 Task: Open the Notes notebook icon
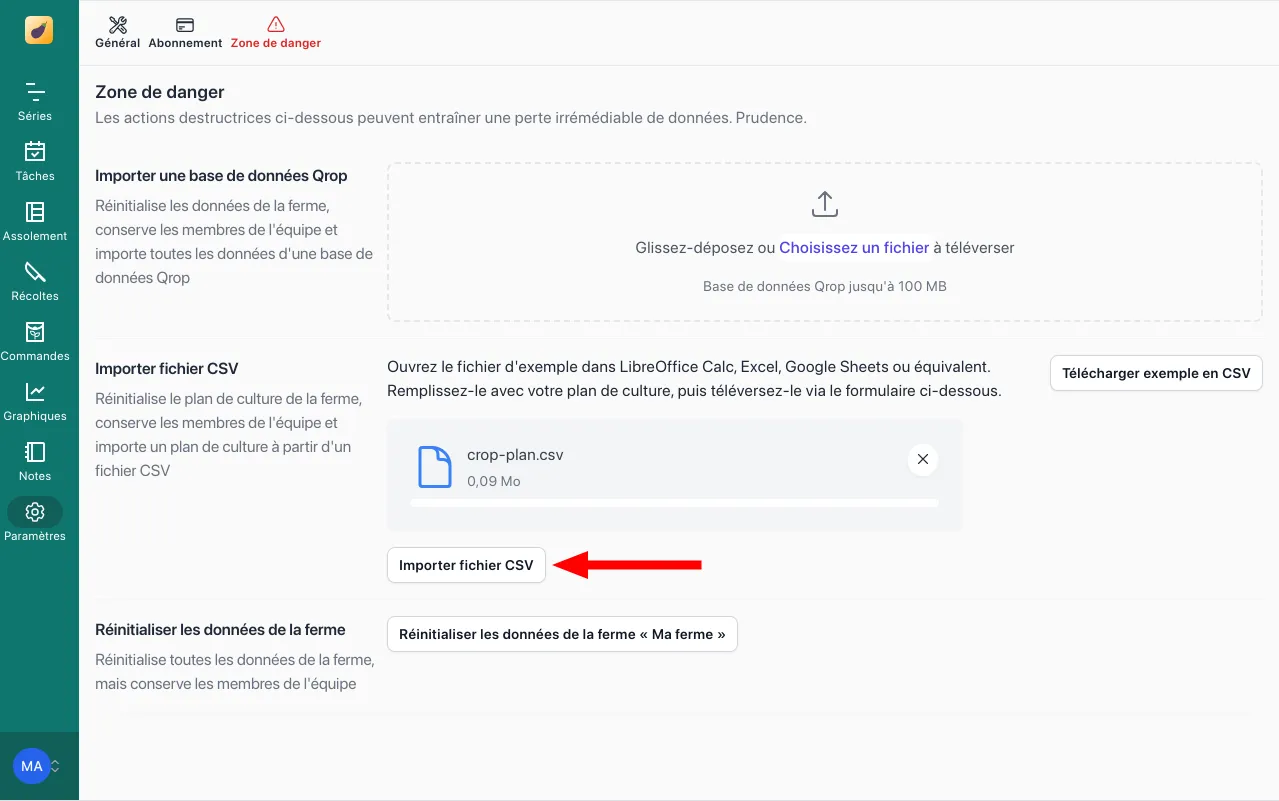click(34, 458)
